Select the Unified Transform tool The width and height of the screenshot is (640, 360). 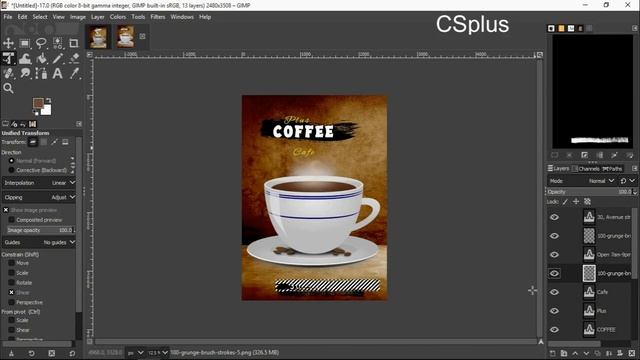coord(8,58)
